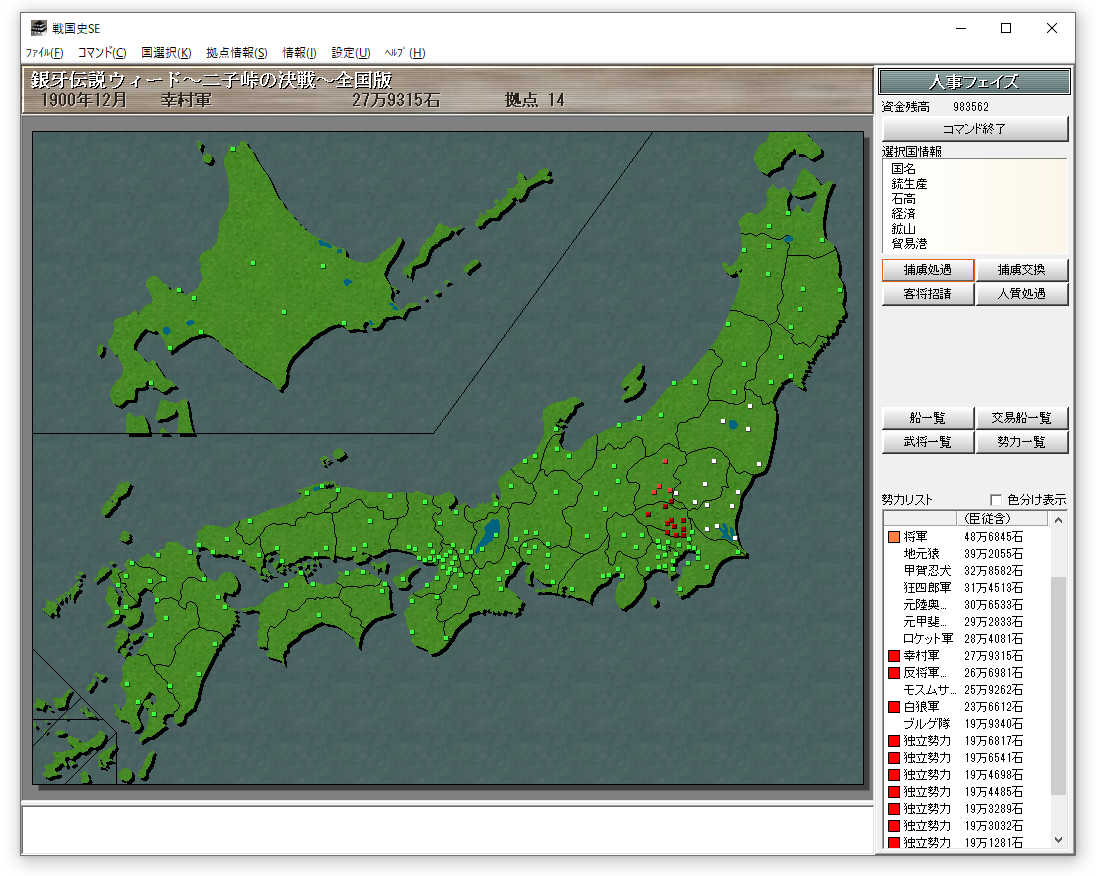Click the 捕虜処遇 button
This screenshot has height=876, width=1096.
pos(927,270)
